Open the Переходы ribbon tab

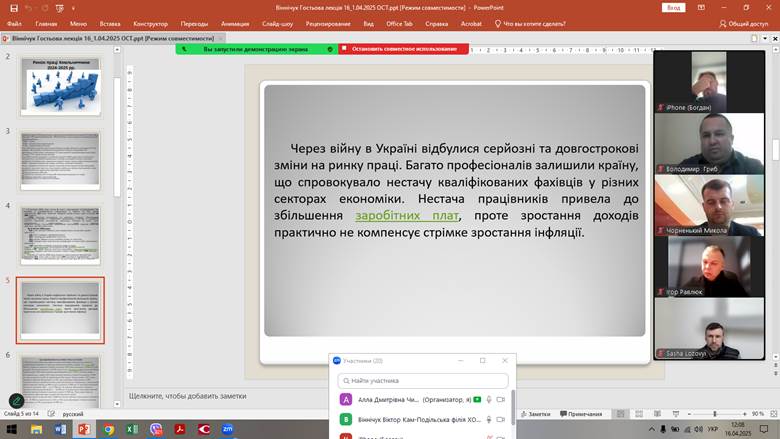(195, 23)
